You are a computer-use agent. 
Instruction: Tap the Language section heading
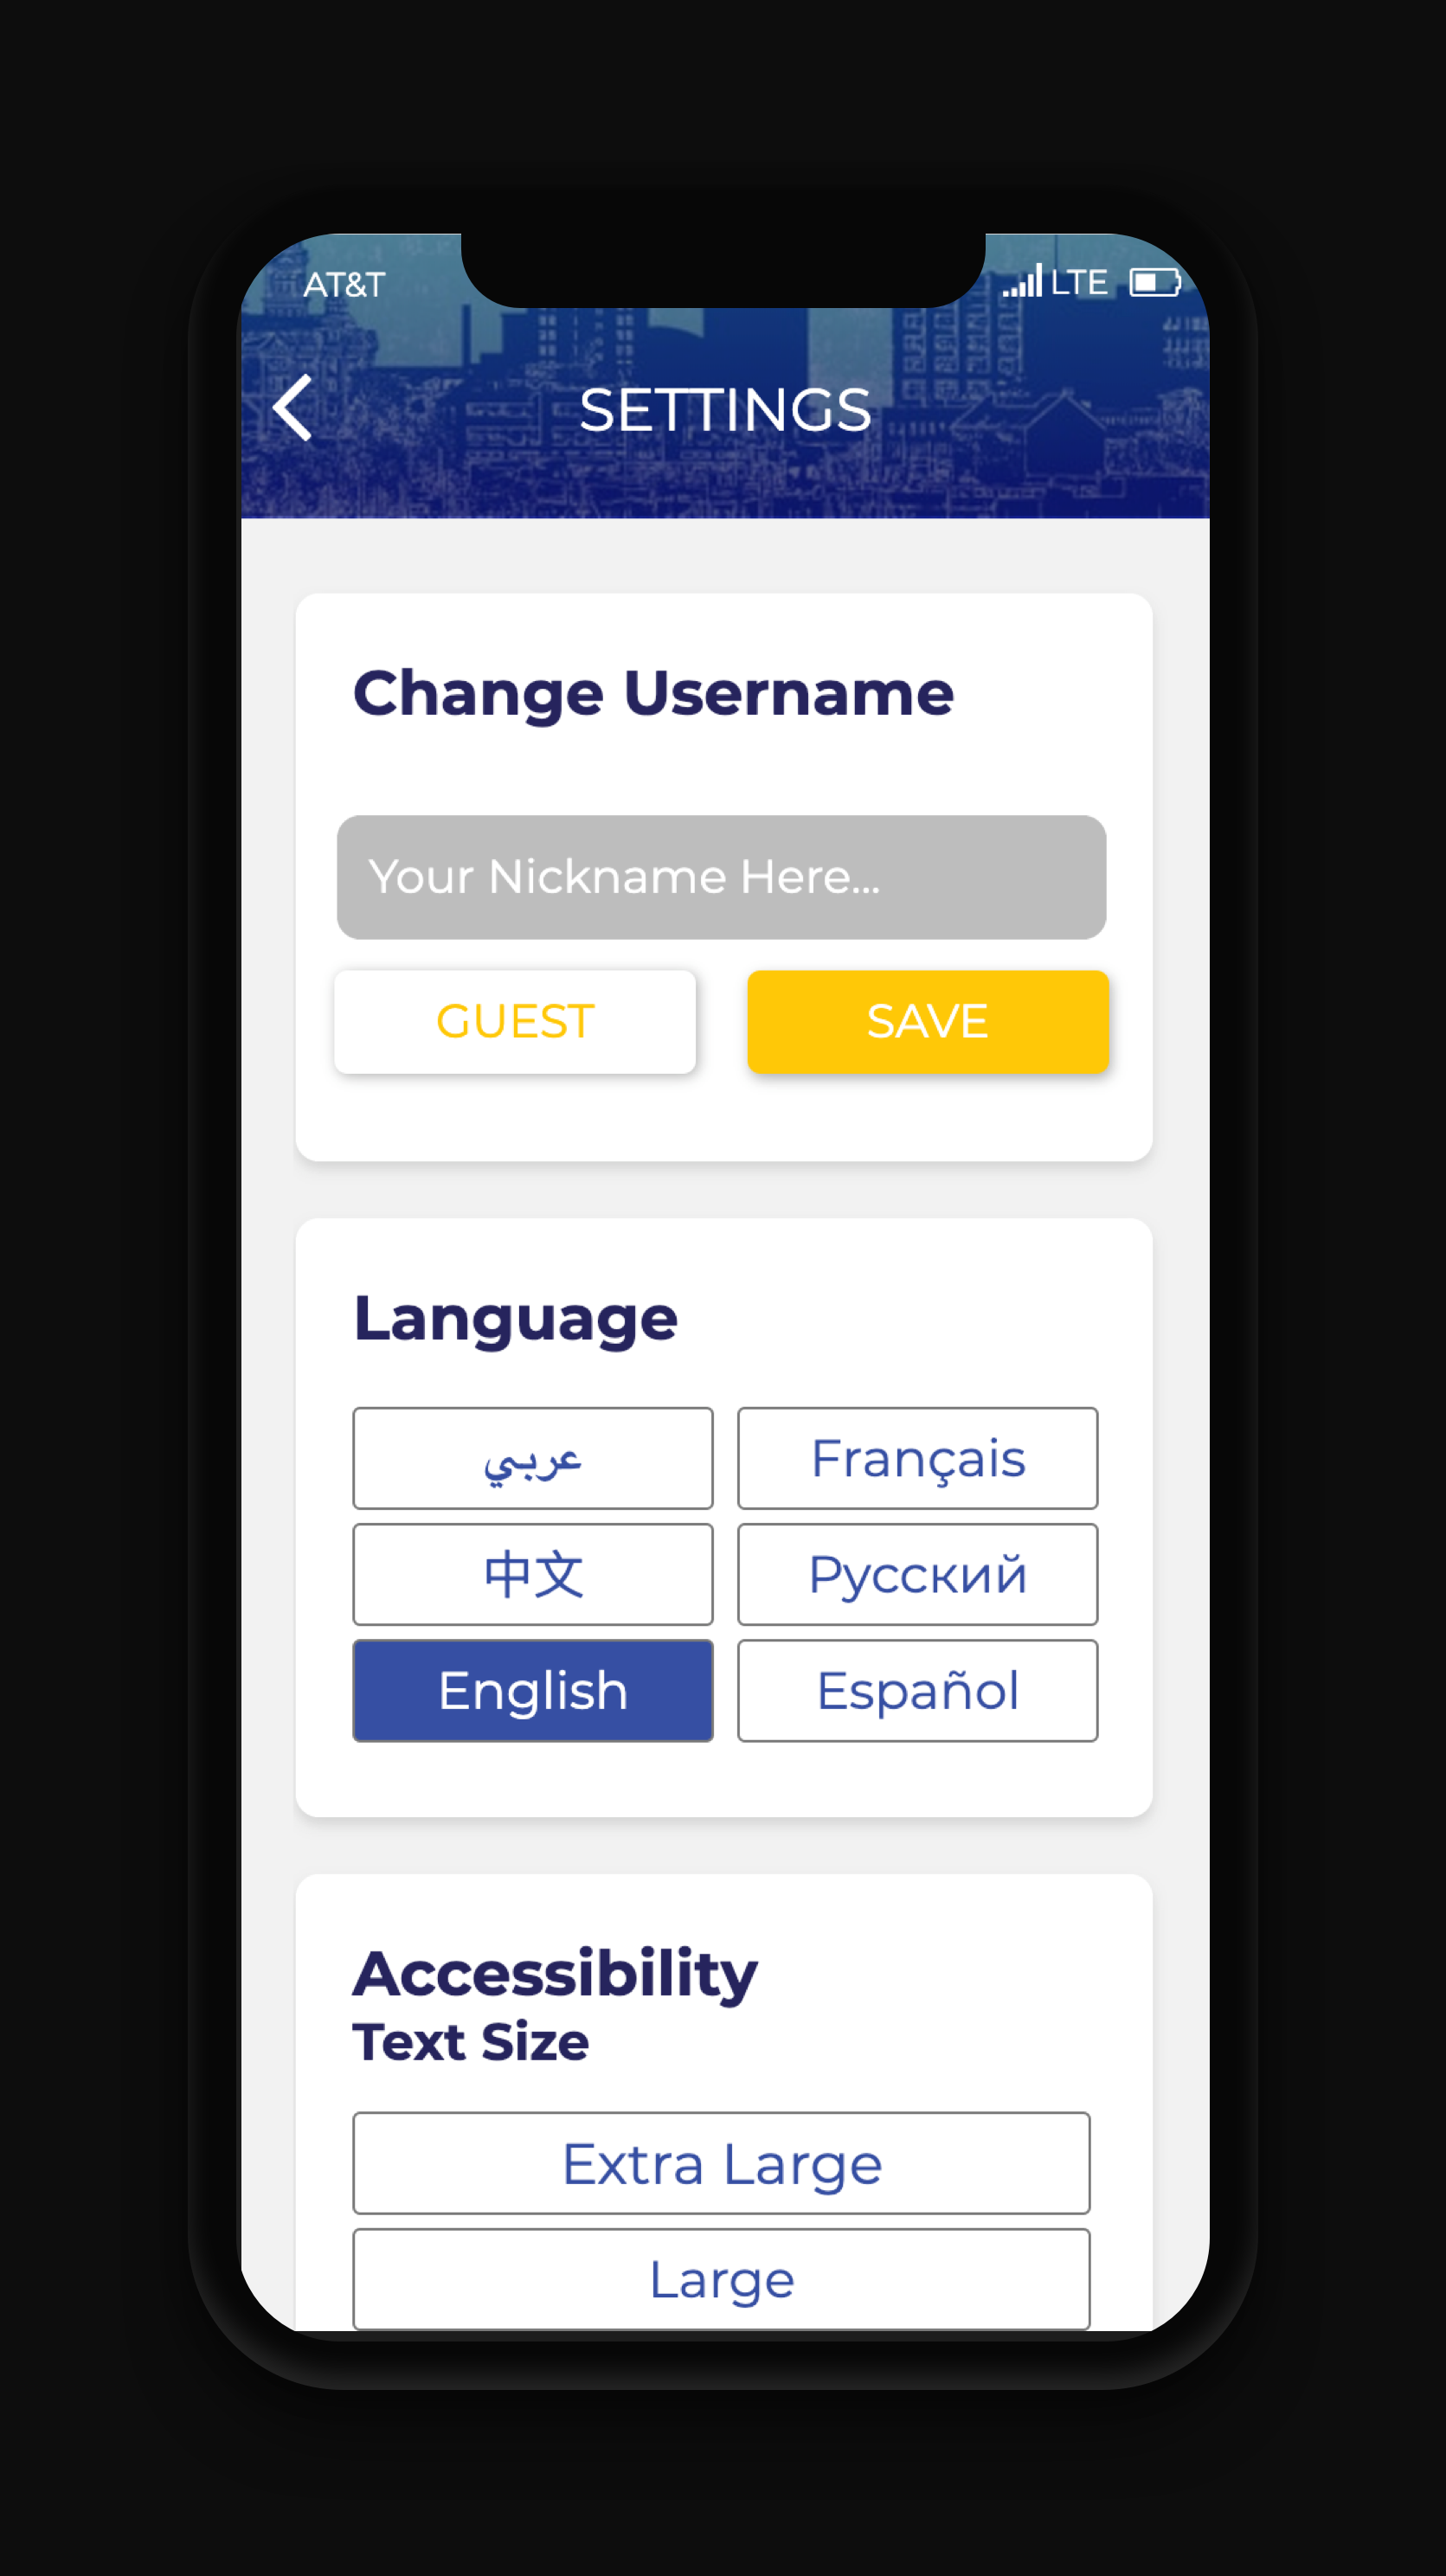click(x=516, y=1318)
